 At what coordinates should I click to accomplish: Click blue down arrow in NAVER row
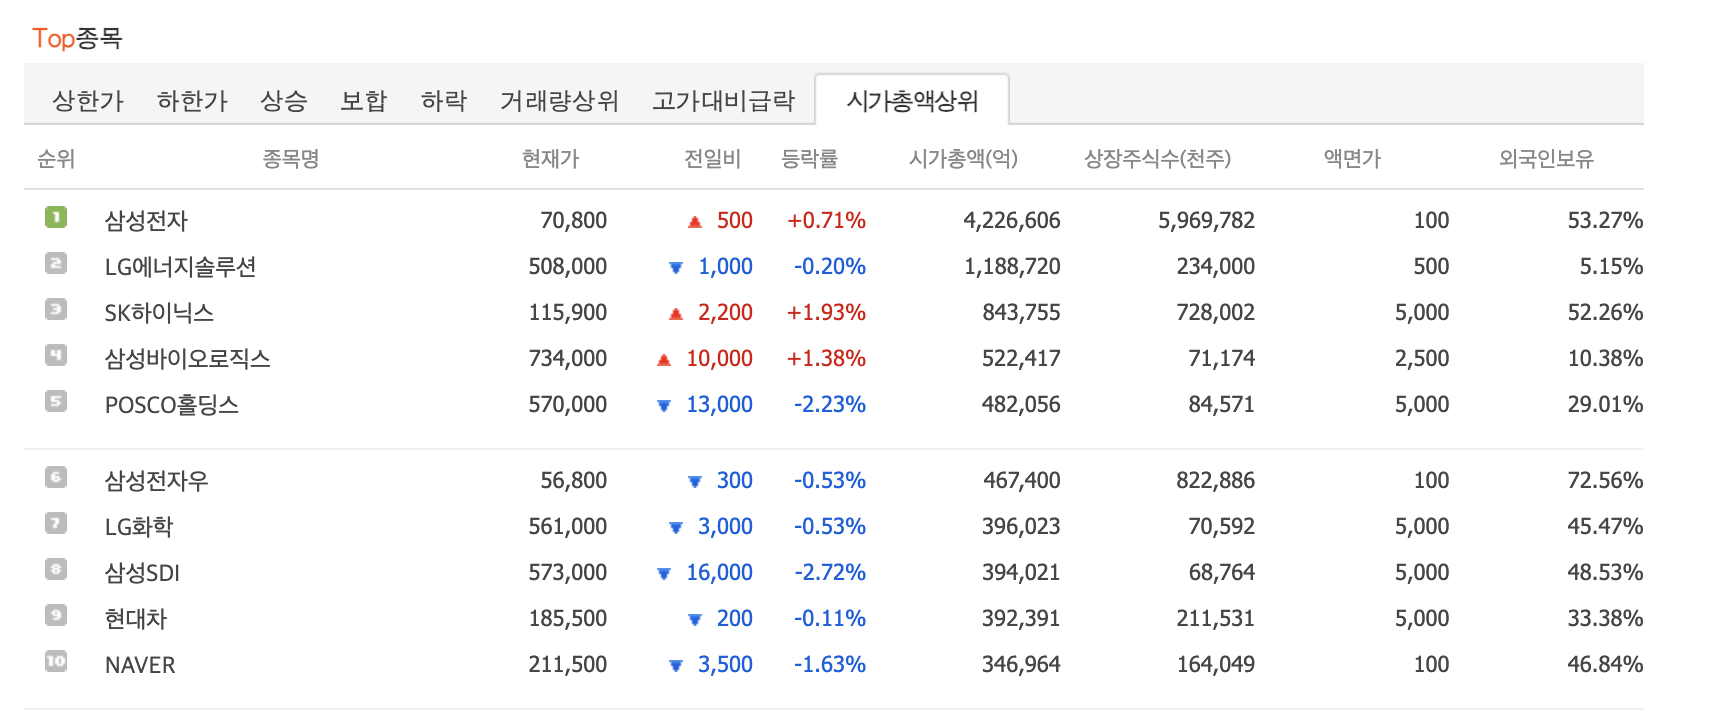click(676, 666)
